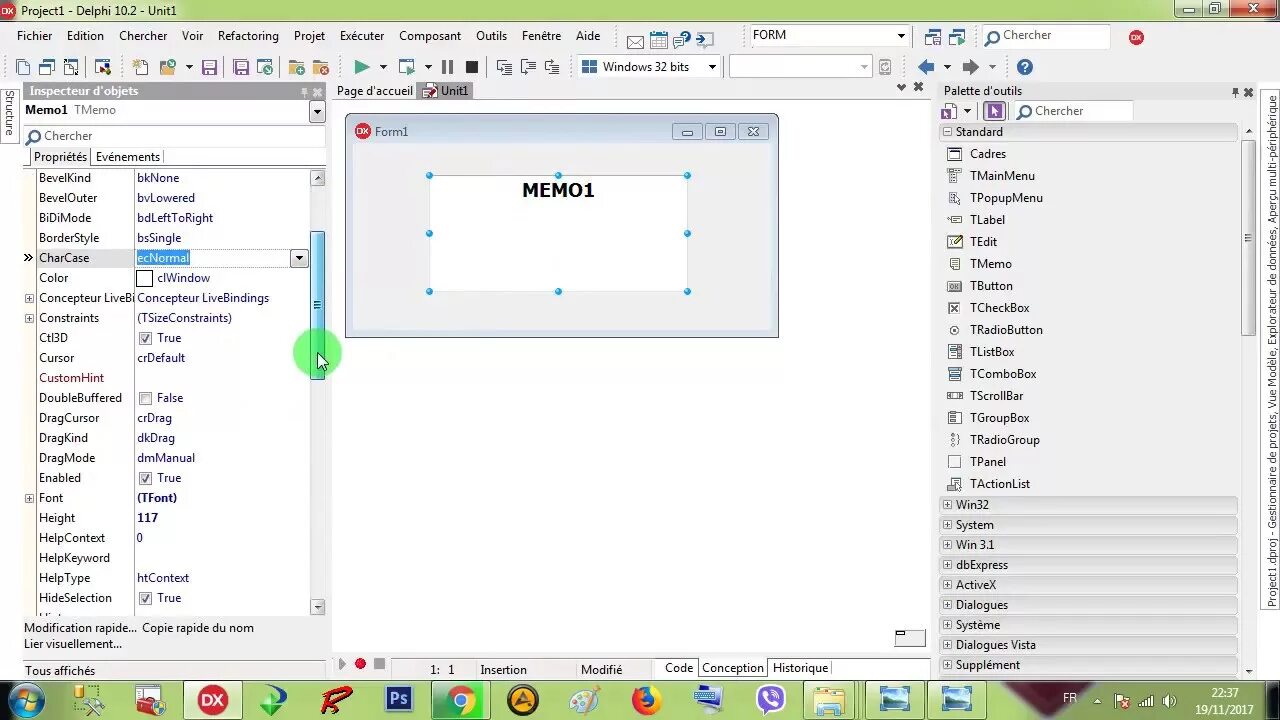
Task: Click the TEdit component icon in palette
Action: click(x=954, y=242)
